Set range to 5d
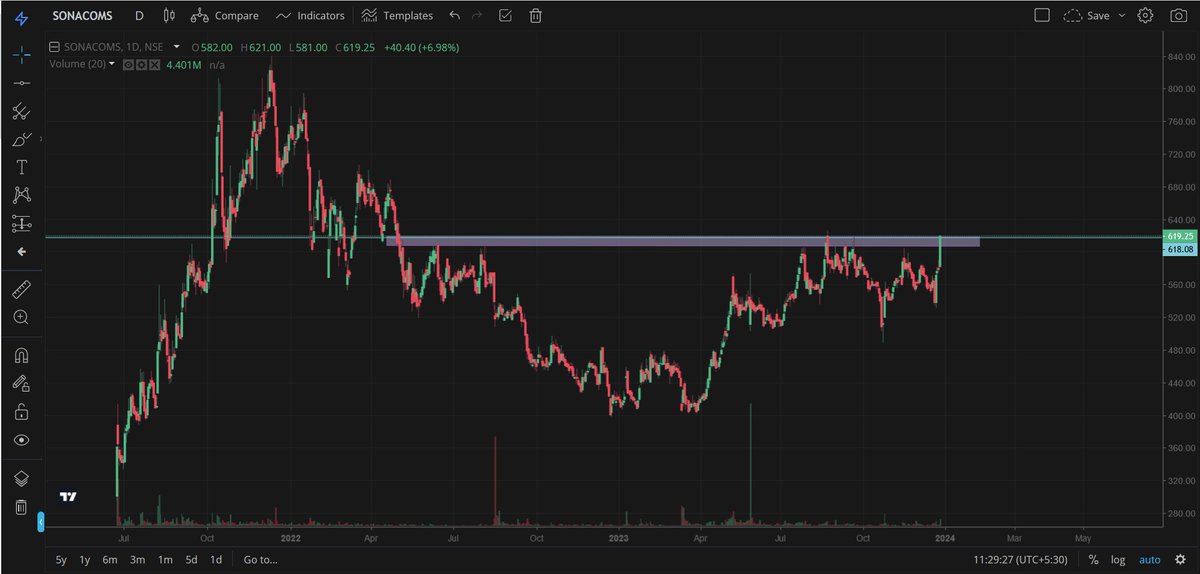Screen dimensions: 1200x574 coord(191,560)
